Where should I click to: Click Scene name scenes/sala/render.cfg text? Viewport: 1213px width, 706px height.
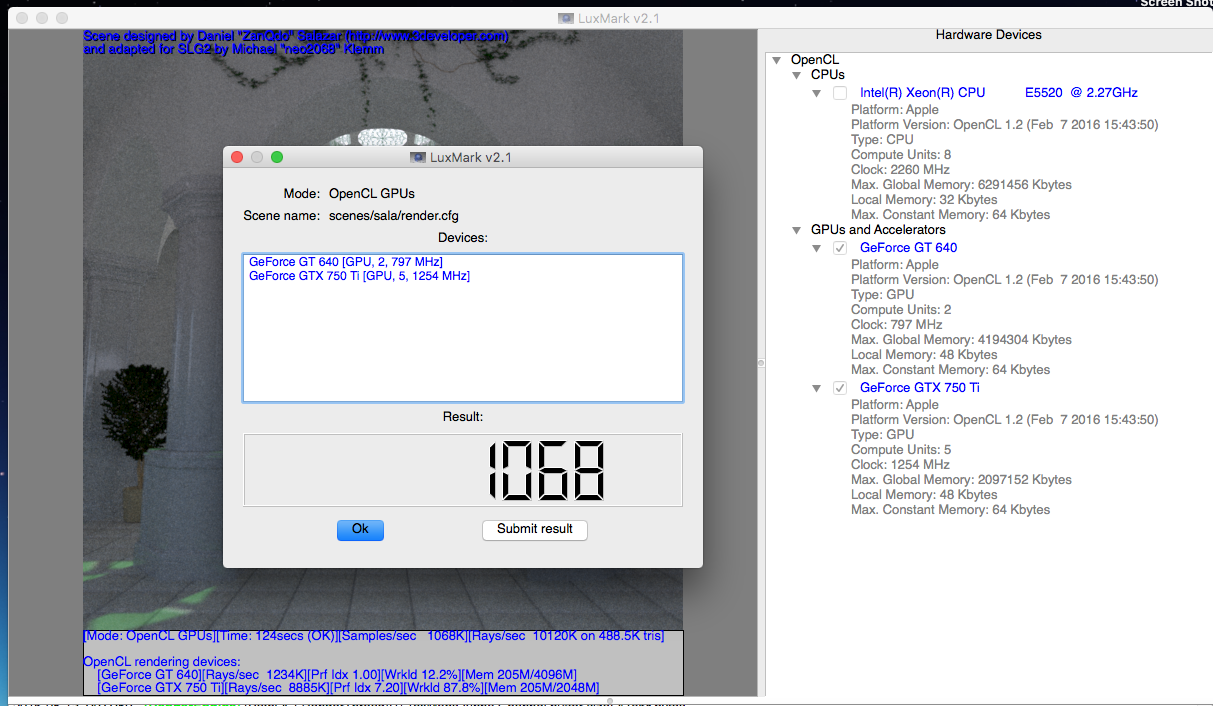[394, 215]
